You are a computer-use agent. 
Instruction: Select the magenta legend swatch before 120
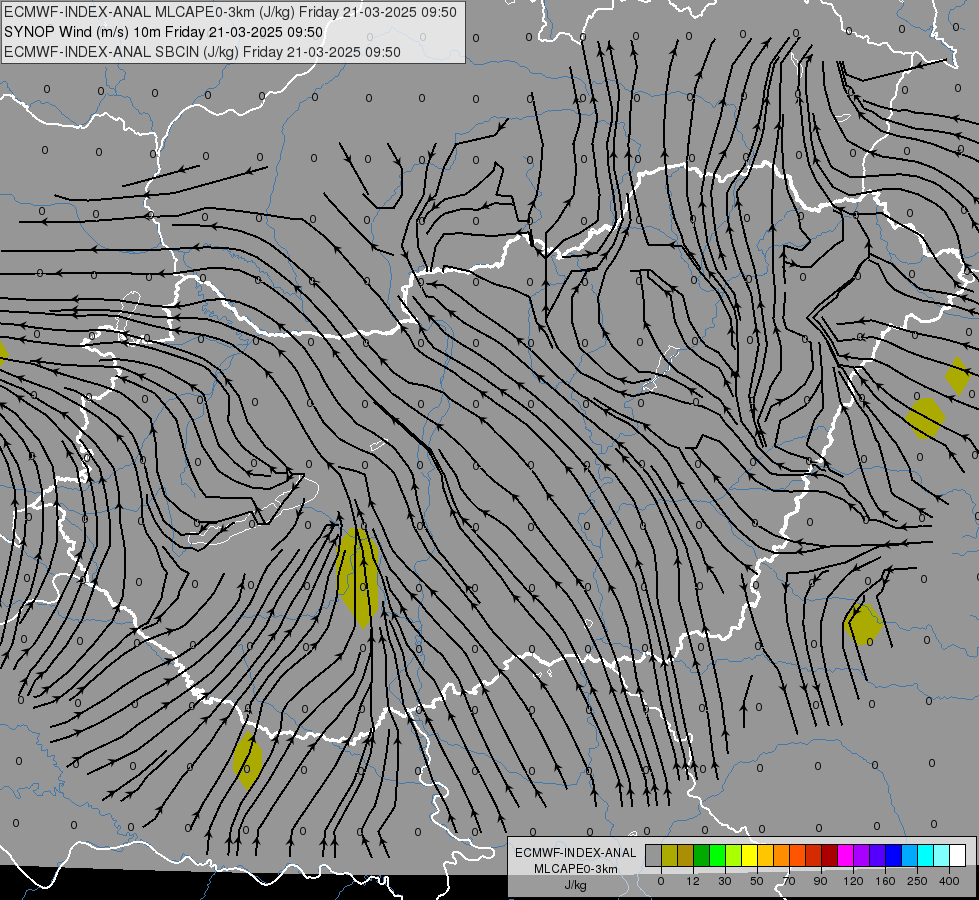click(x=846, y=855)
